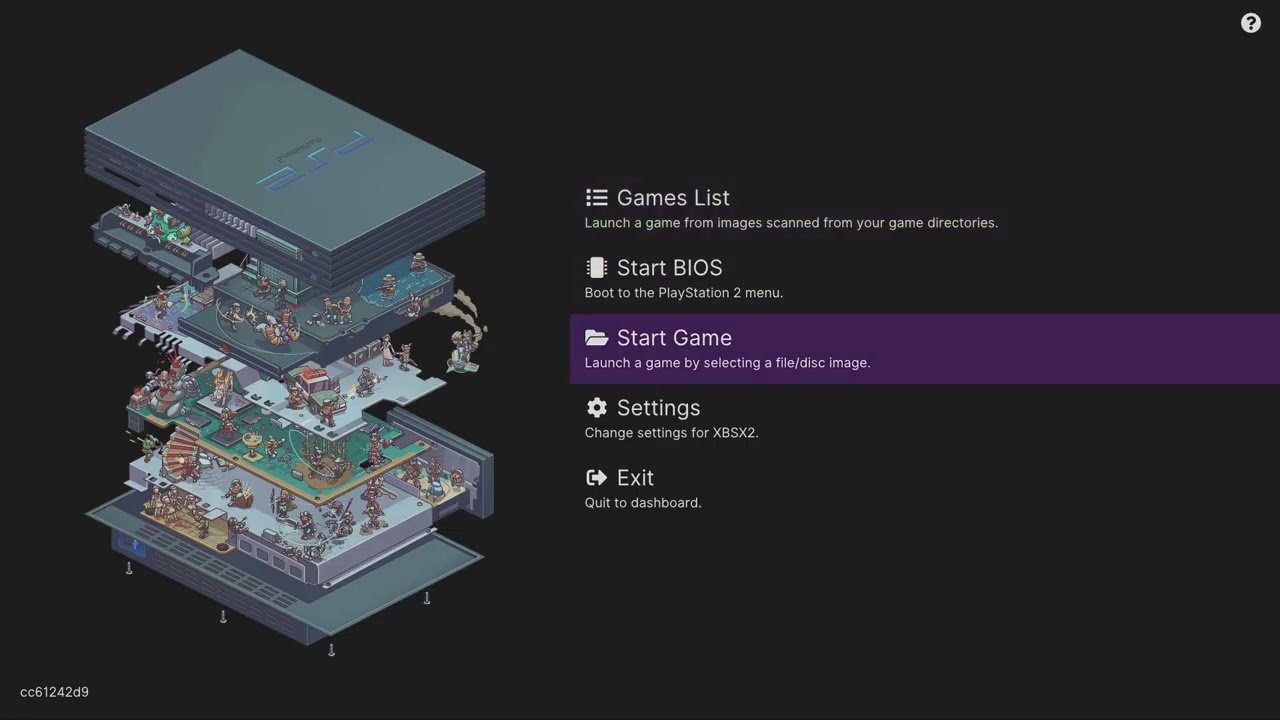The image size is (1280, 720).
Task: Click 'Boot to the PlayStation 2 menu.' text
Action: (x=684, y=293)
